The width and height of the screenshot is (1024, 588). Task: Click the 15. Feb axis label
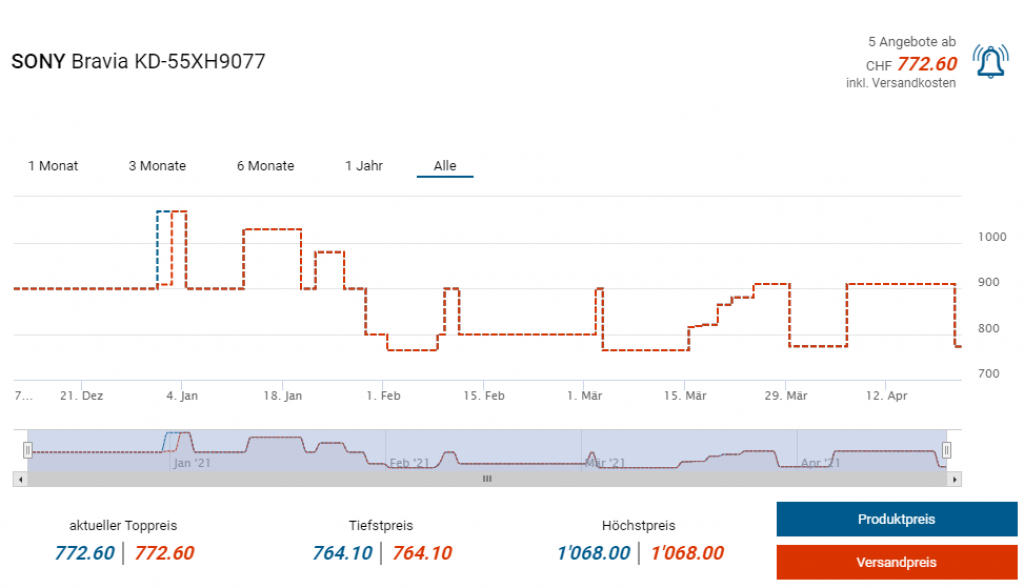coord(484,396)
